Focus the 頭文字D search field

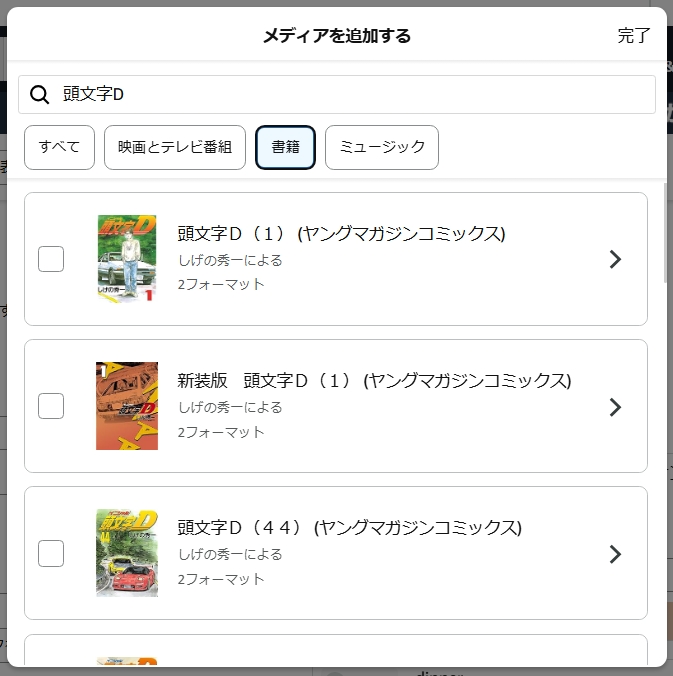(337, 94)
